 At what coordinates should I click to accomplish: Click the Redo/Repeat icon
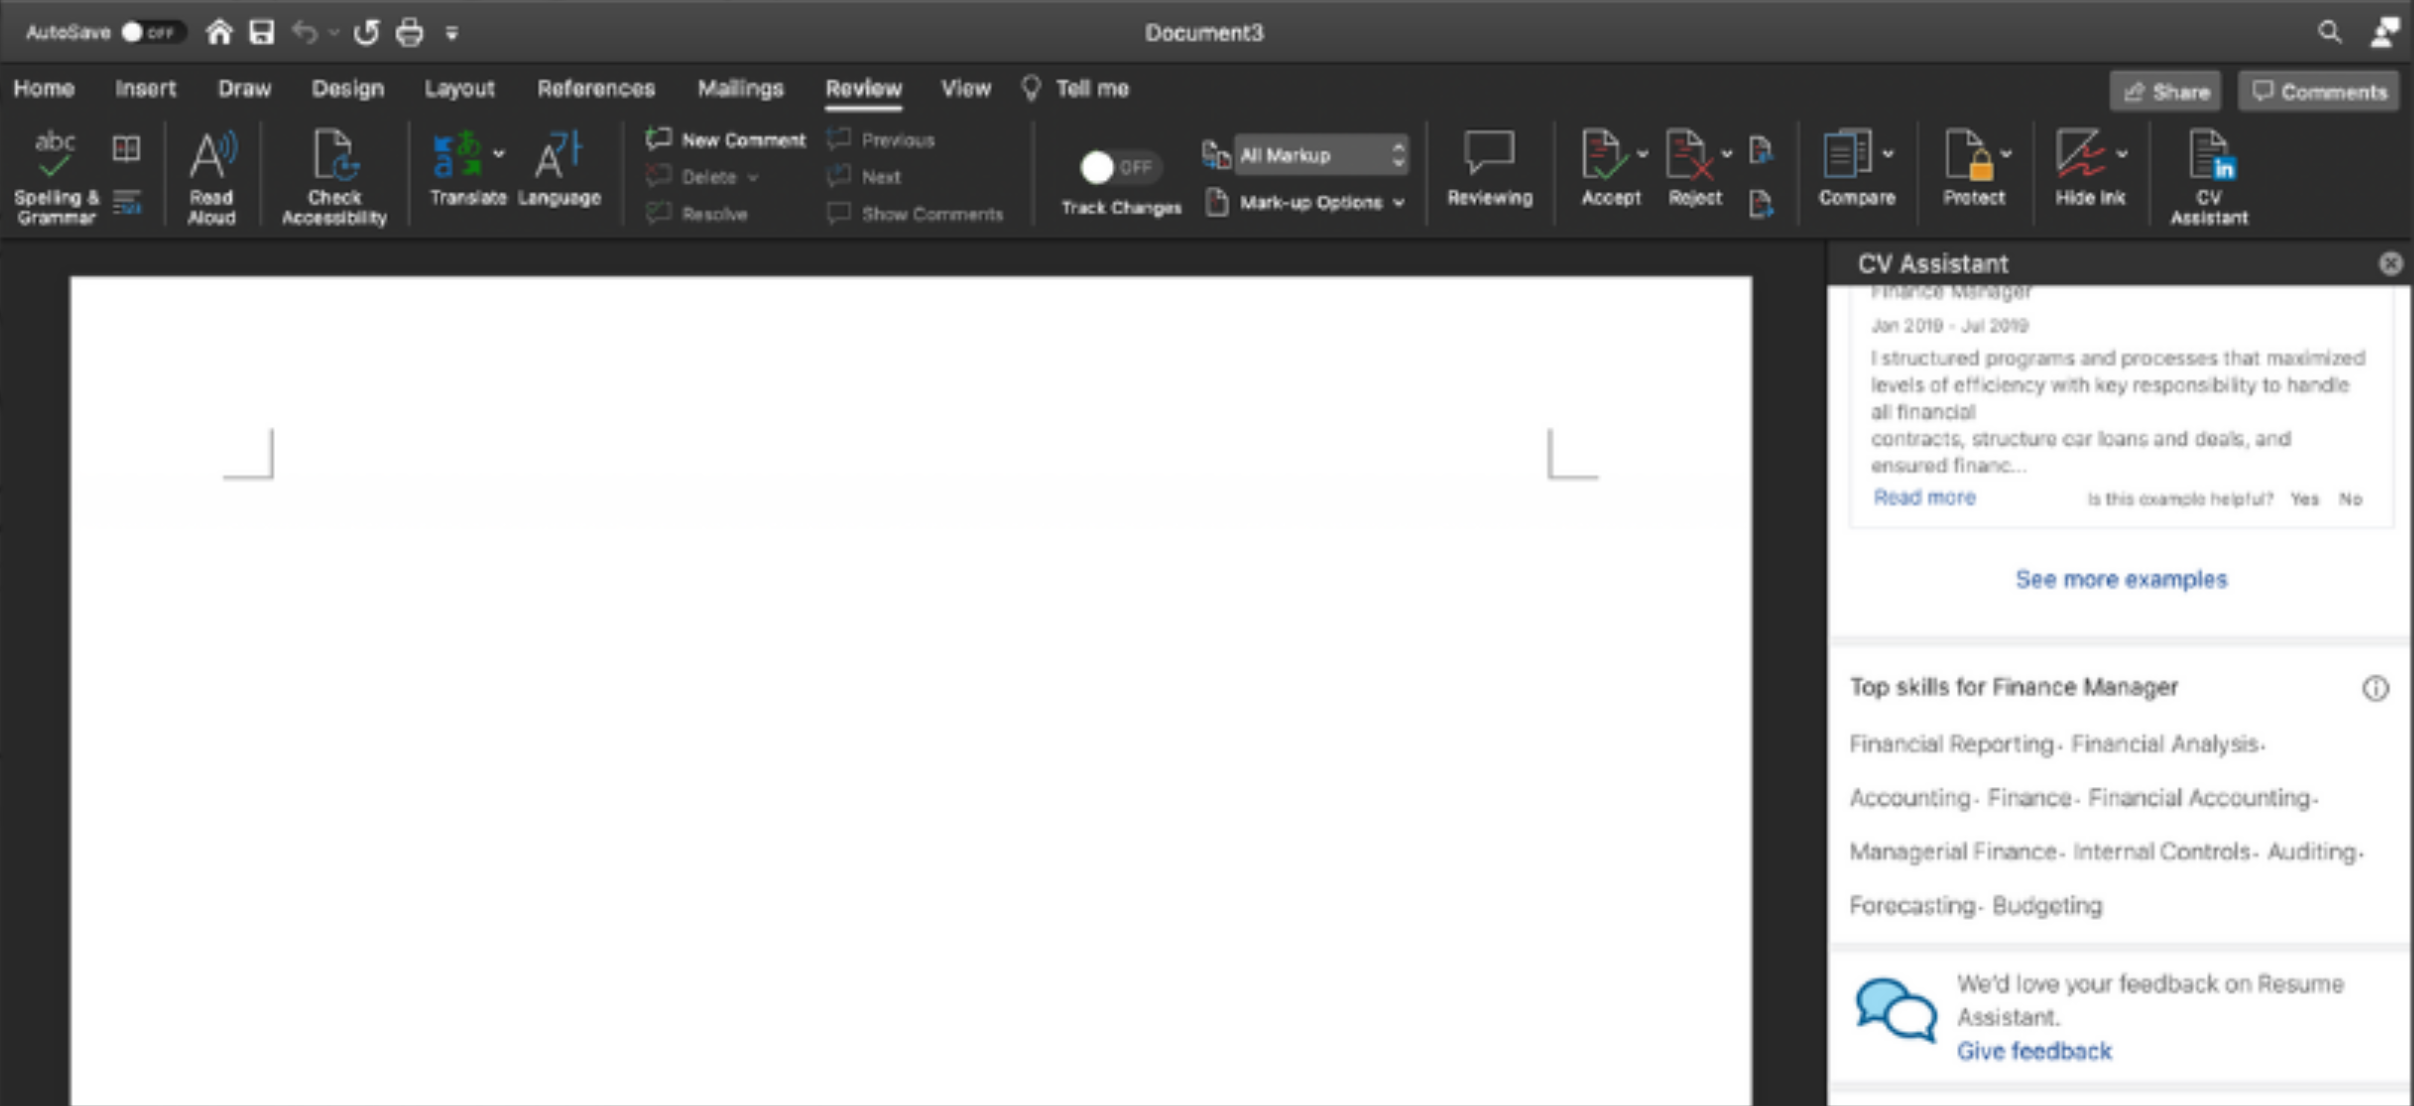click(367, 32)
